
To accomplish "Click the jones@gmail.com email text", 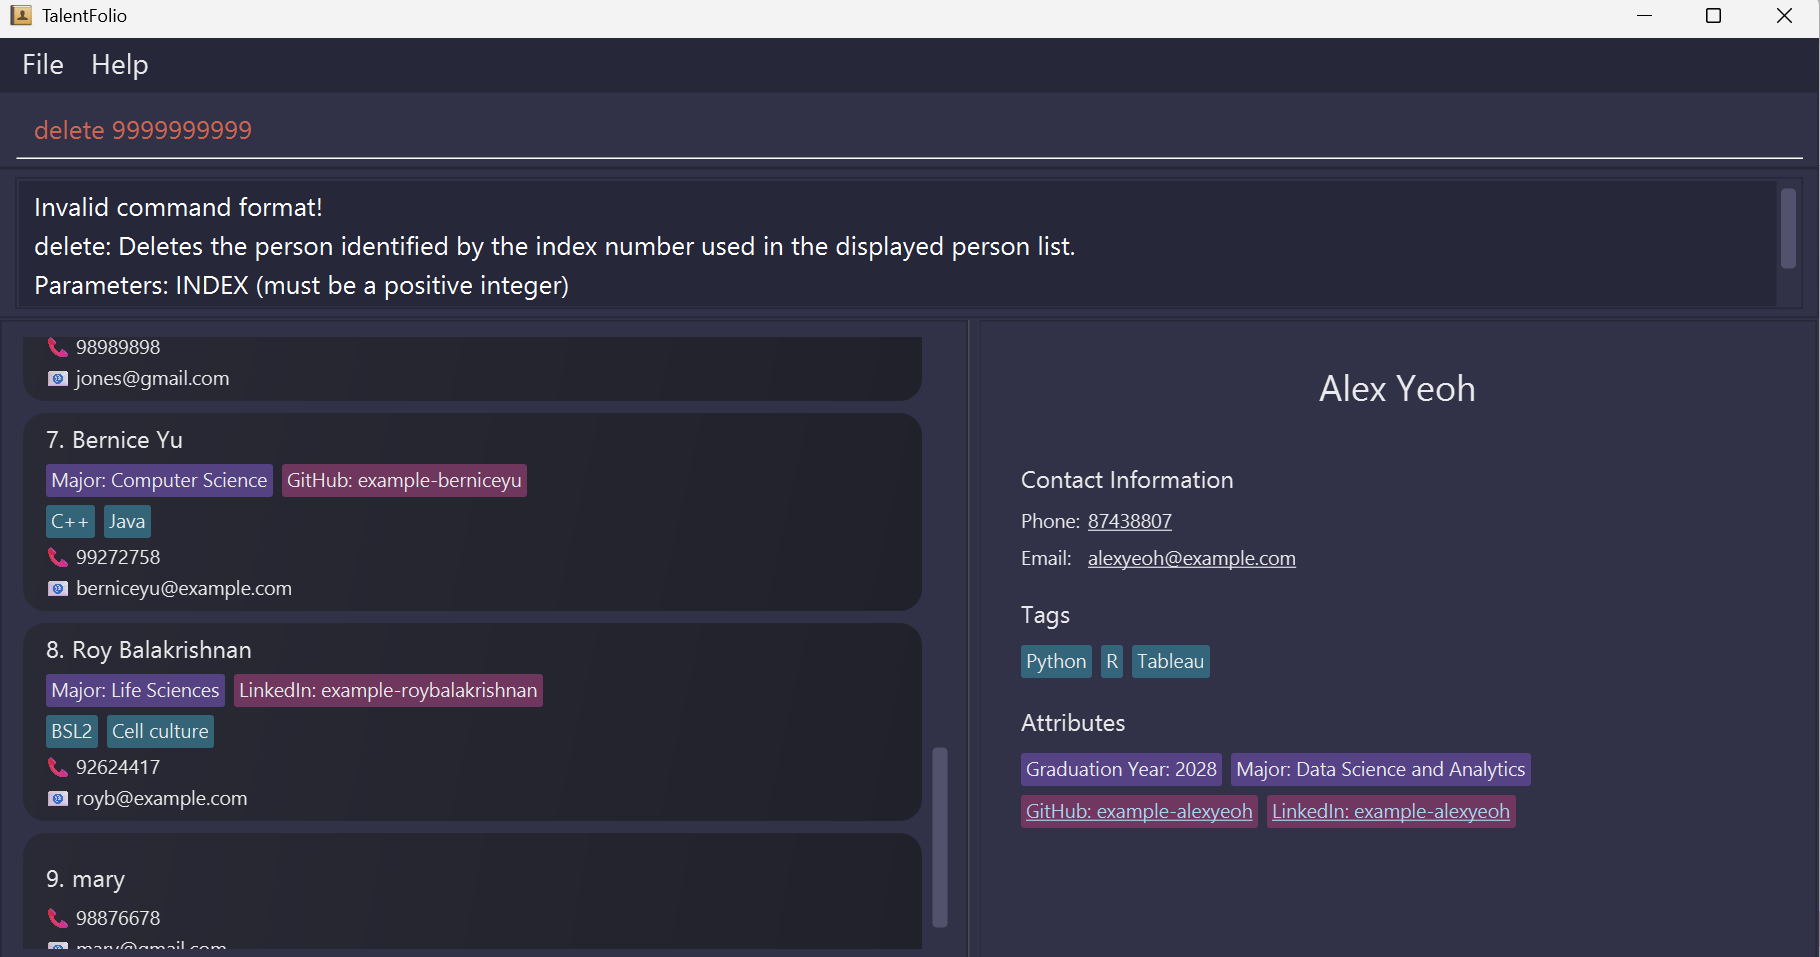I will 153,379.
